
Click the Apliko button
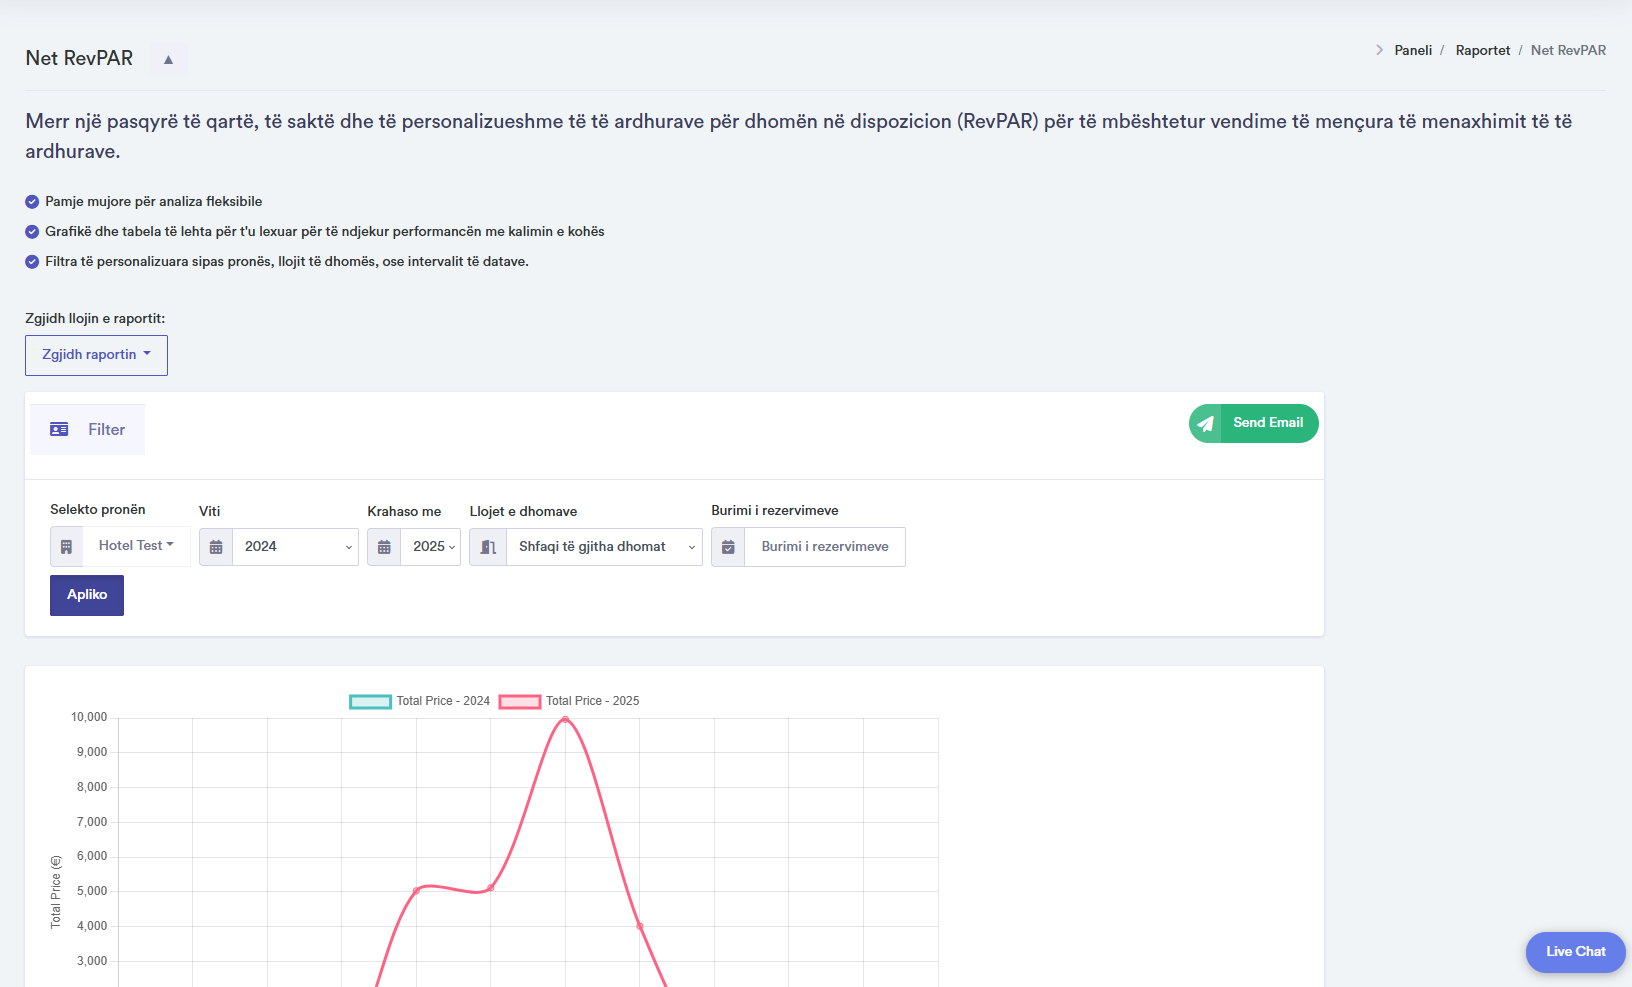click(x=87, y=595)
